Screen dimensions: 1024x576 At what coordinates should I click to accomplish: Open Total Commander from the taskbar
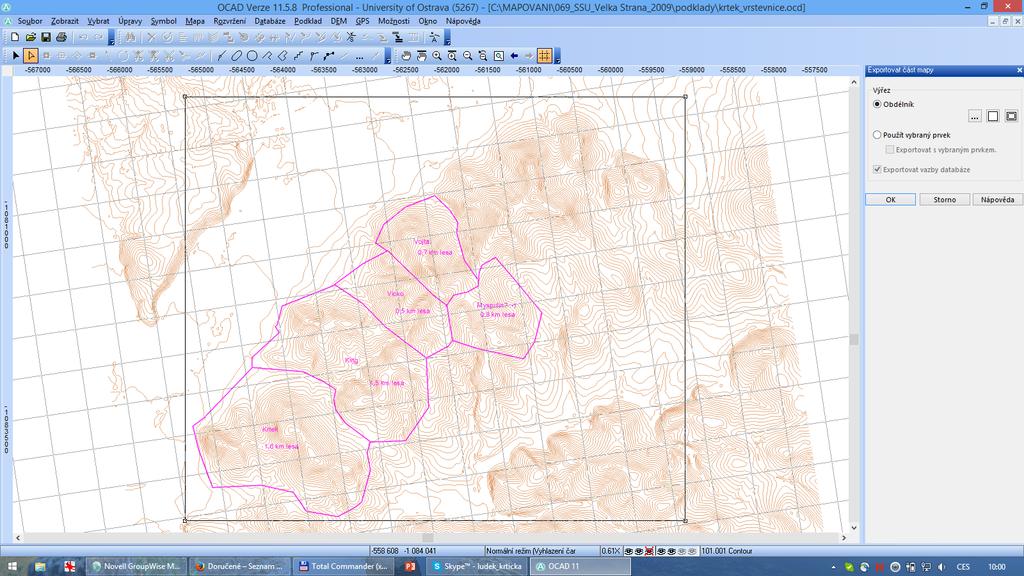point(343,566)
